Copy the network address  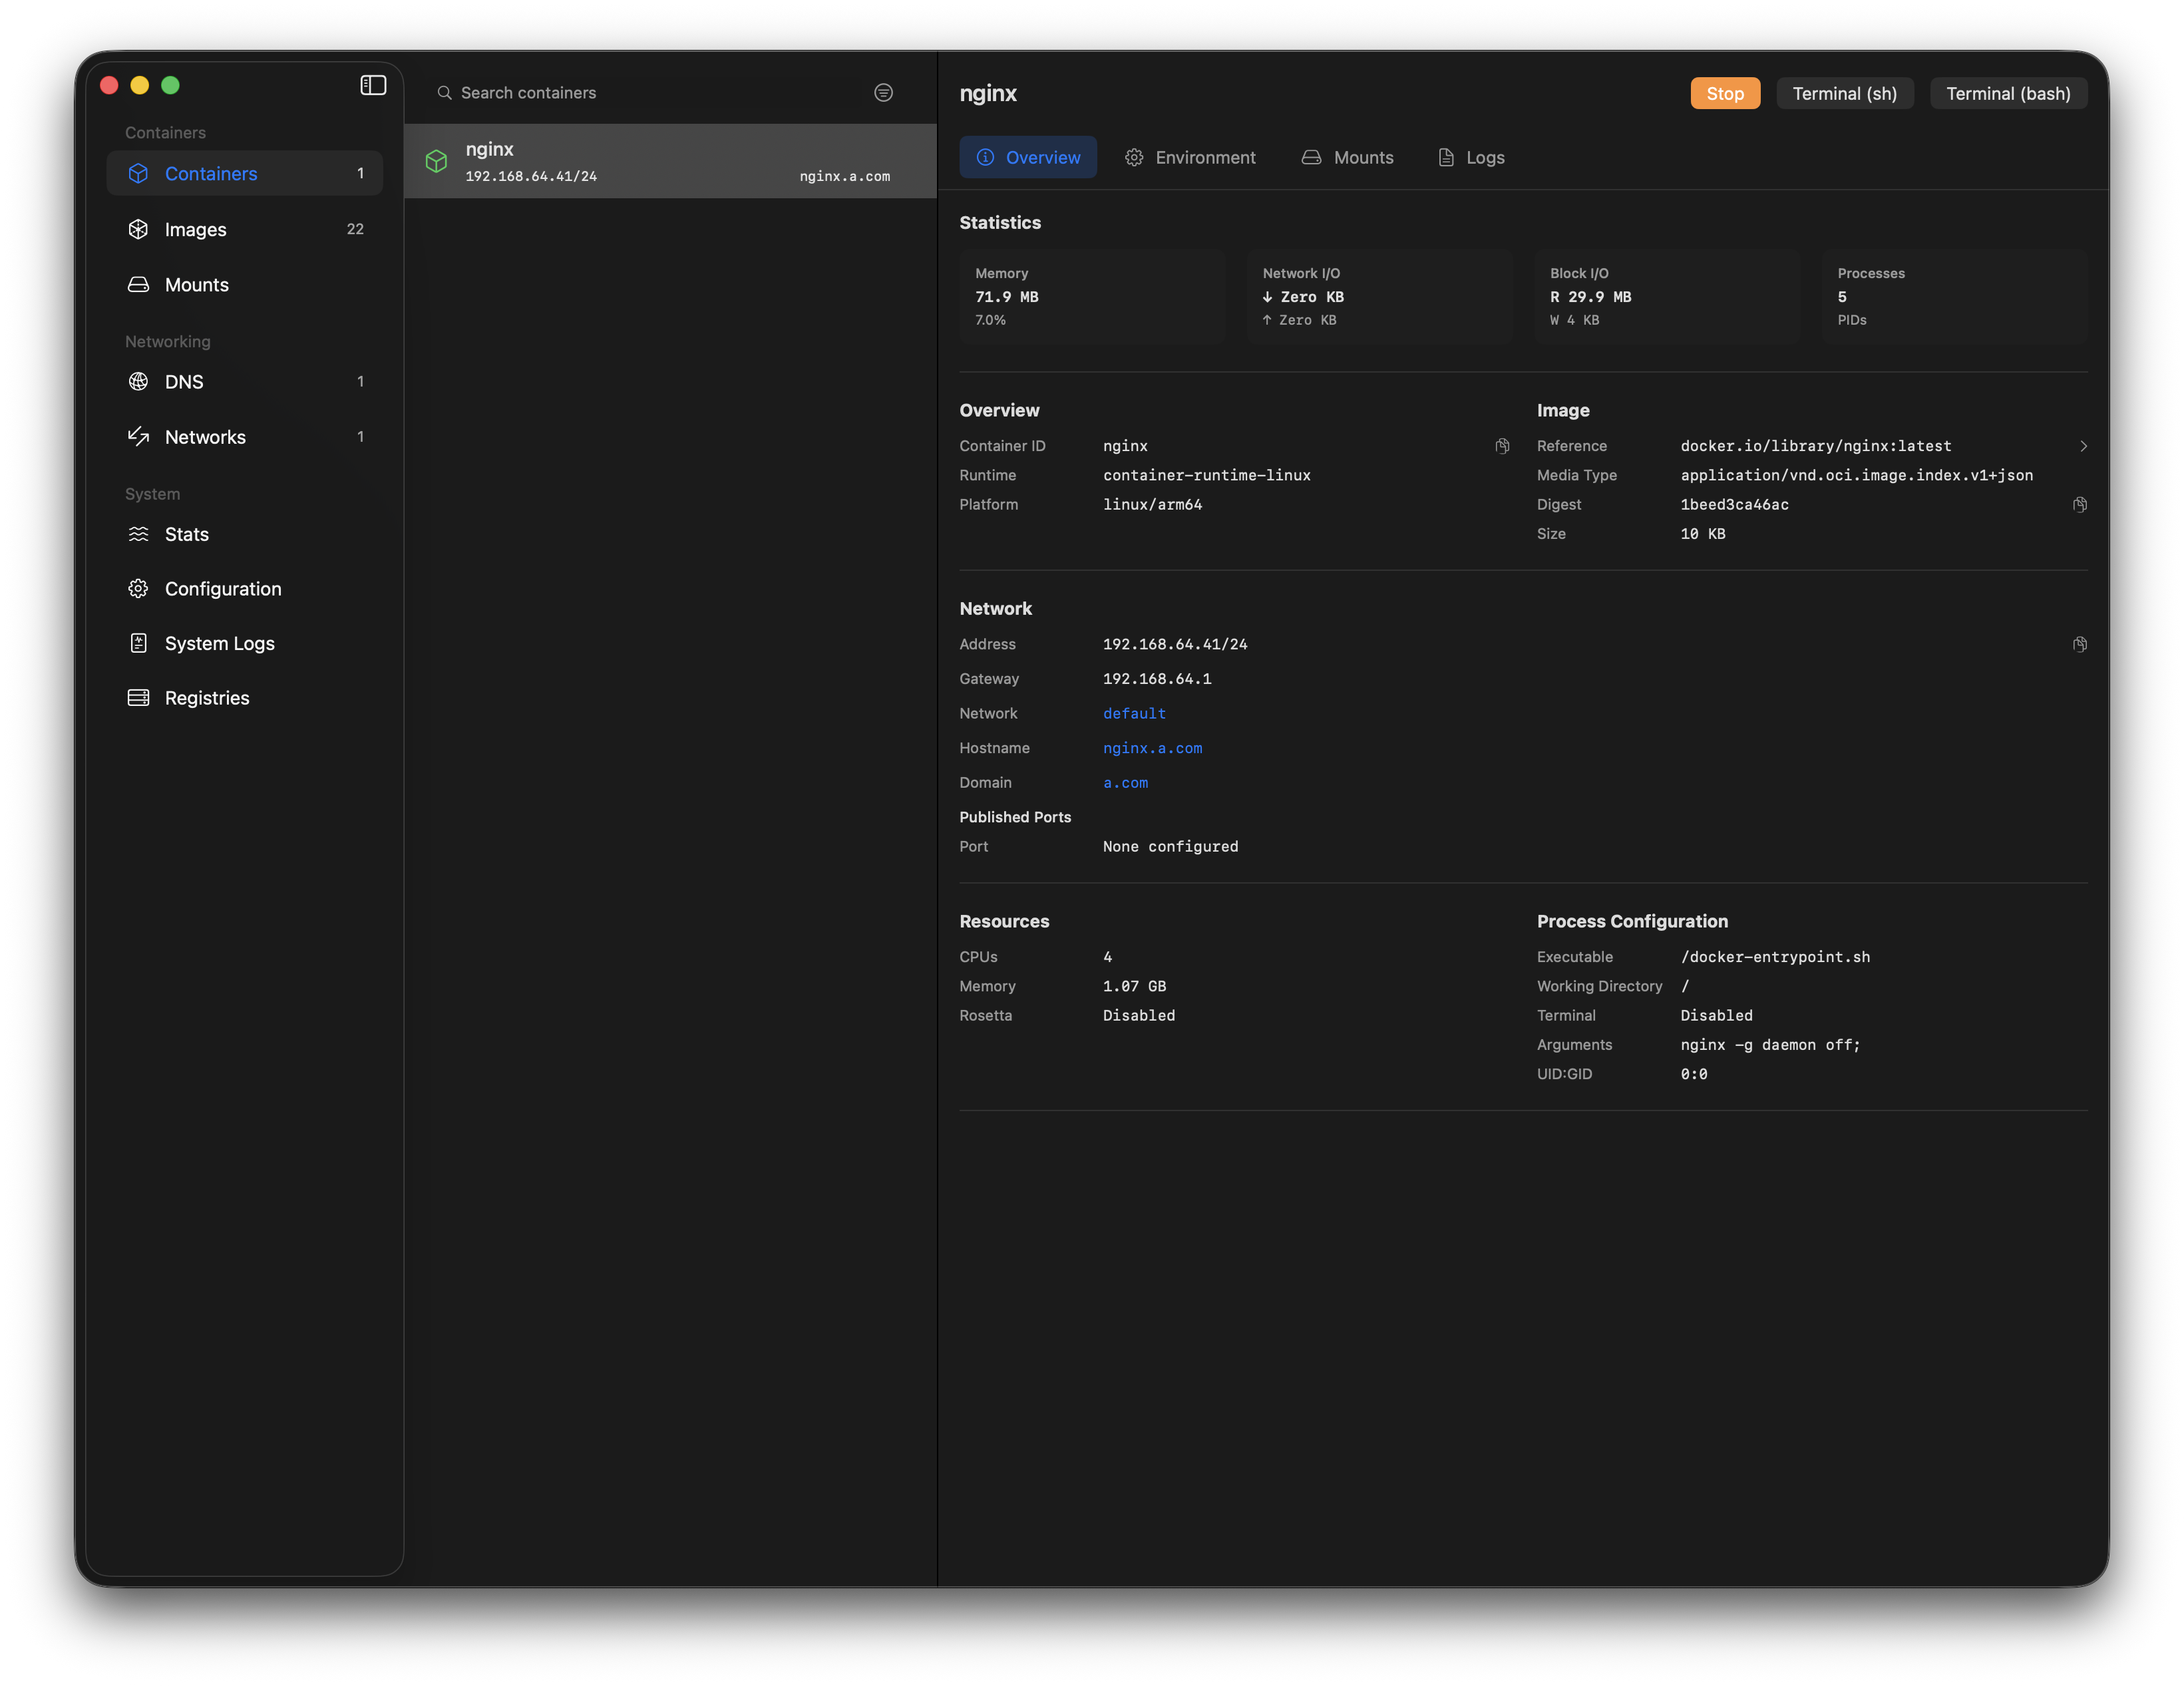click(x=2079, y=645)
